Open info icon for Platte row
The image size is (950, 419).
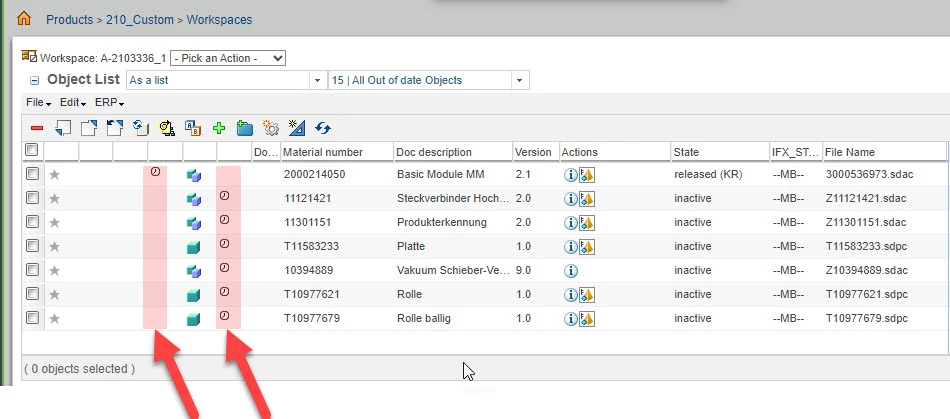click(570, 246)
